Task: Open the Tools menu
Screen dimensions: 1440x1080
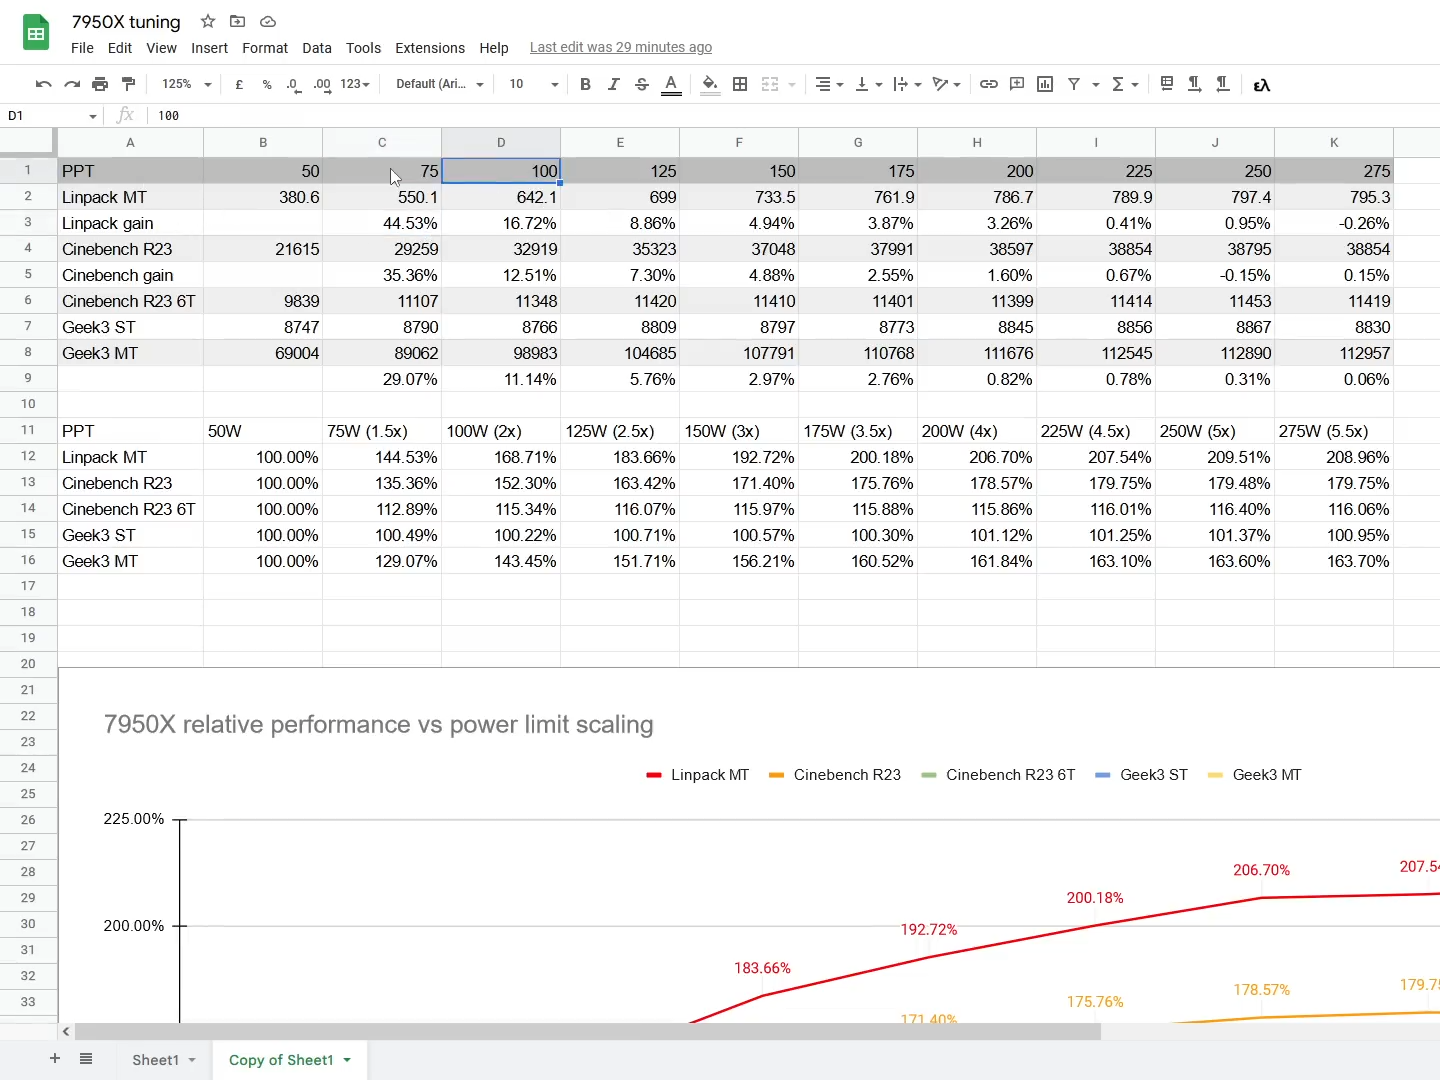Action: [363, 48]
